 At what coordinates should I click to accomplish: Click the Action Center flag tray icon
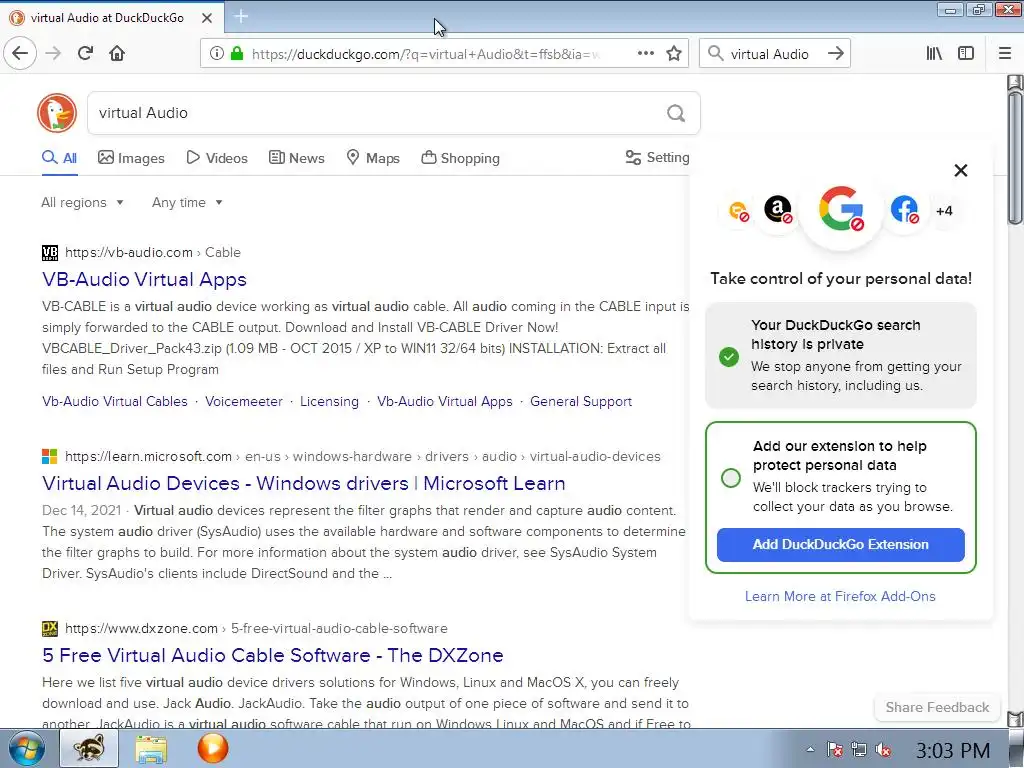pos(834,750)
